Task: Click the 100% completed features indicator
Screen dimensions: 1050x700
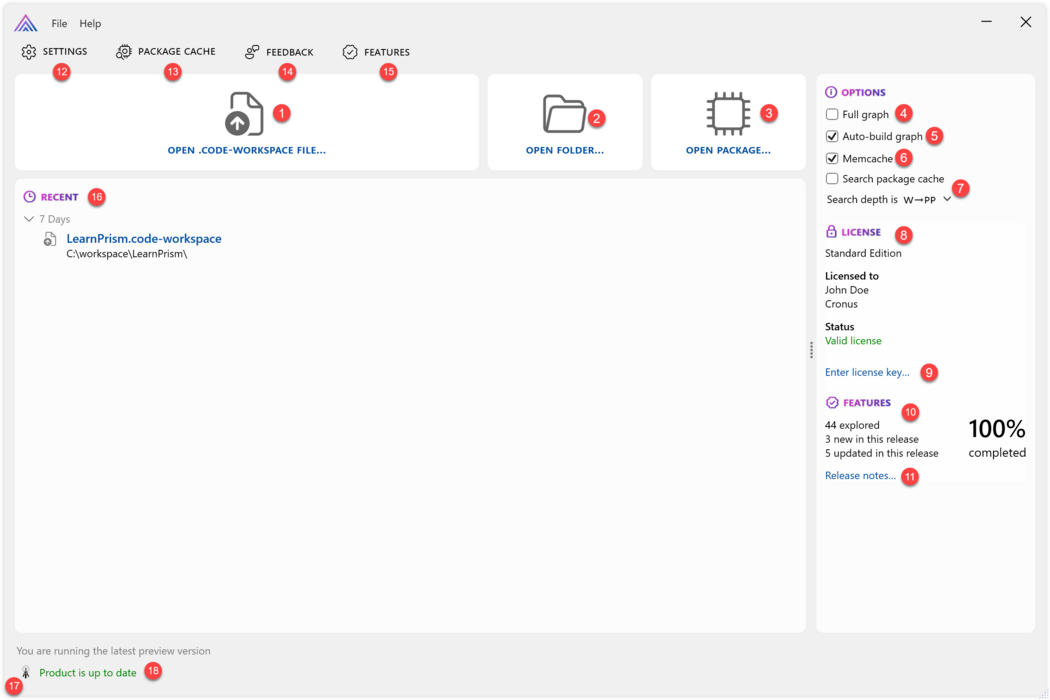Action: tap(996, 439)
